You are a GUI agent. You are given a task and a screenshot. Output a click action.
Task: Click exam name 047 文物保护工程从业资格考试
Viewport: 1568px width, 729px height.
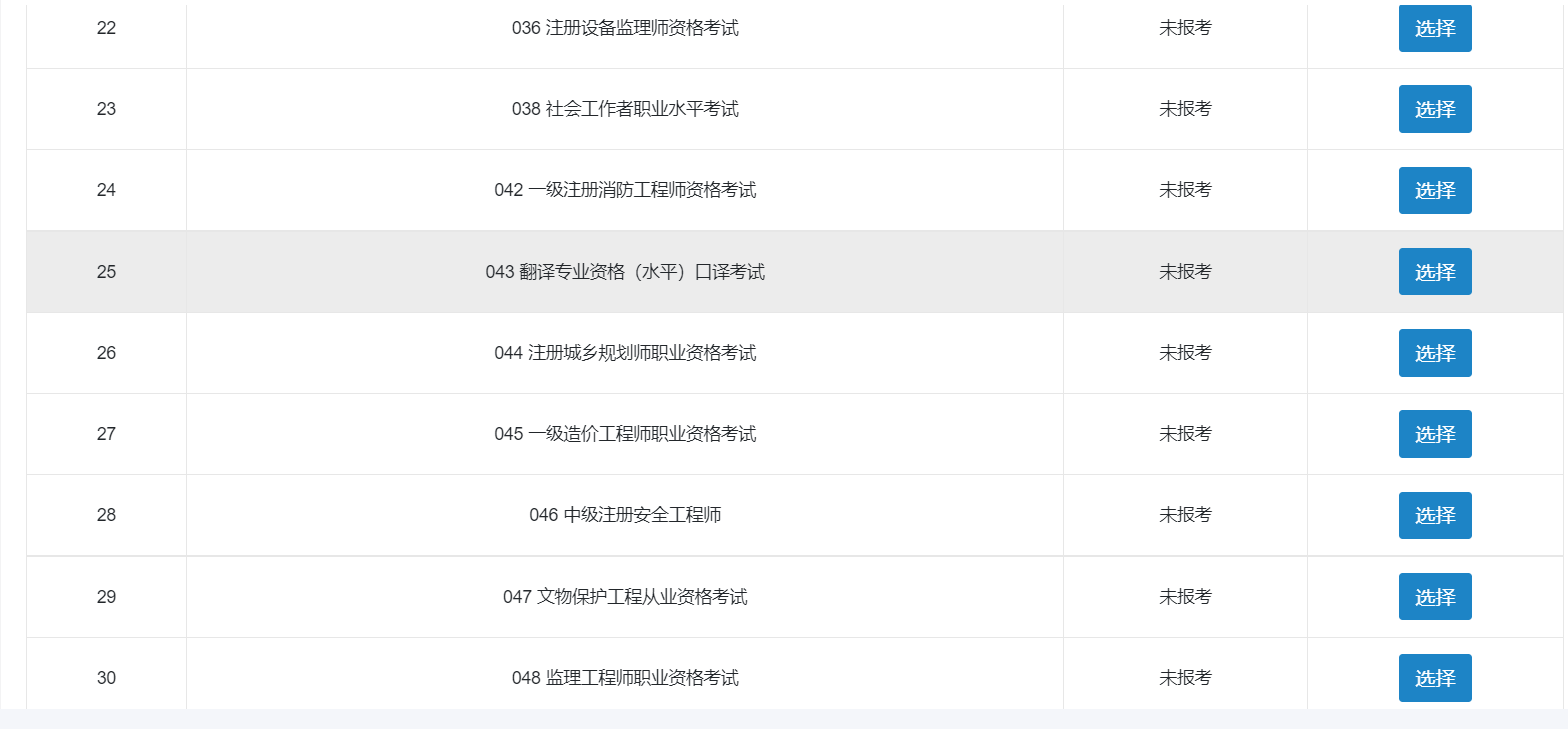(x=625, y=597)
